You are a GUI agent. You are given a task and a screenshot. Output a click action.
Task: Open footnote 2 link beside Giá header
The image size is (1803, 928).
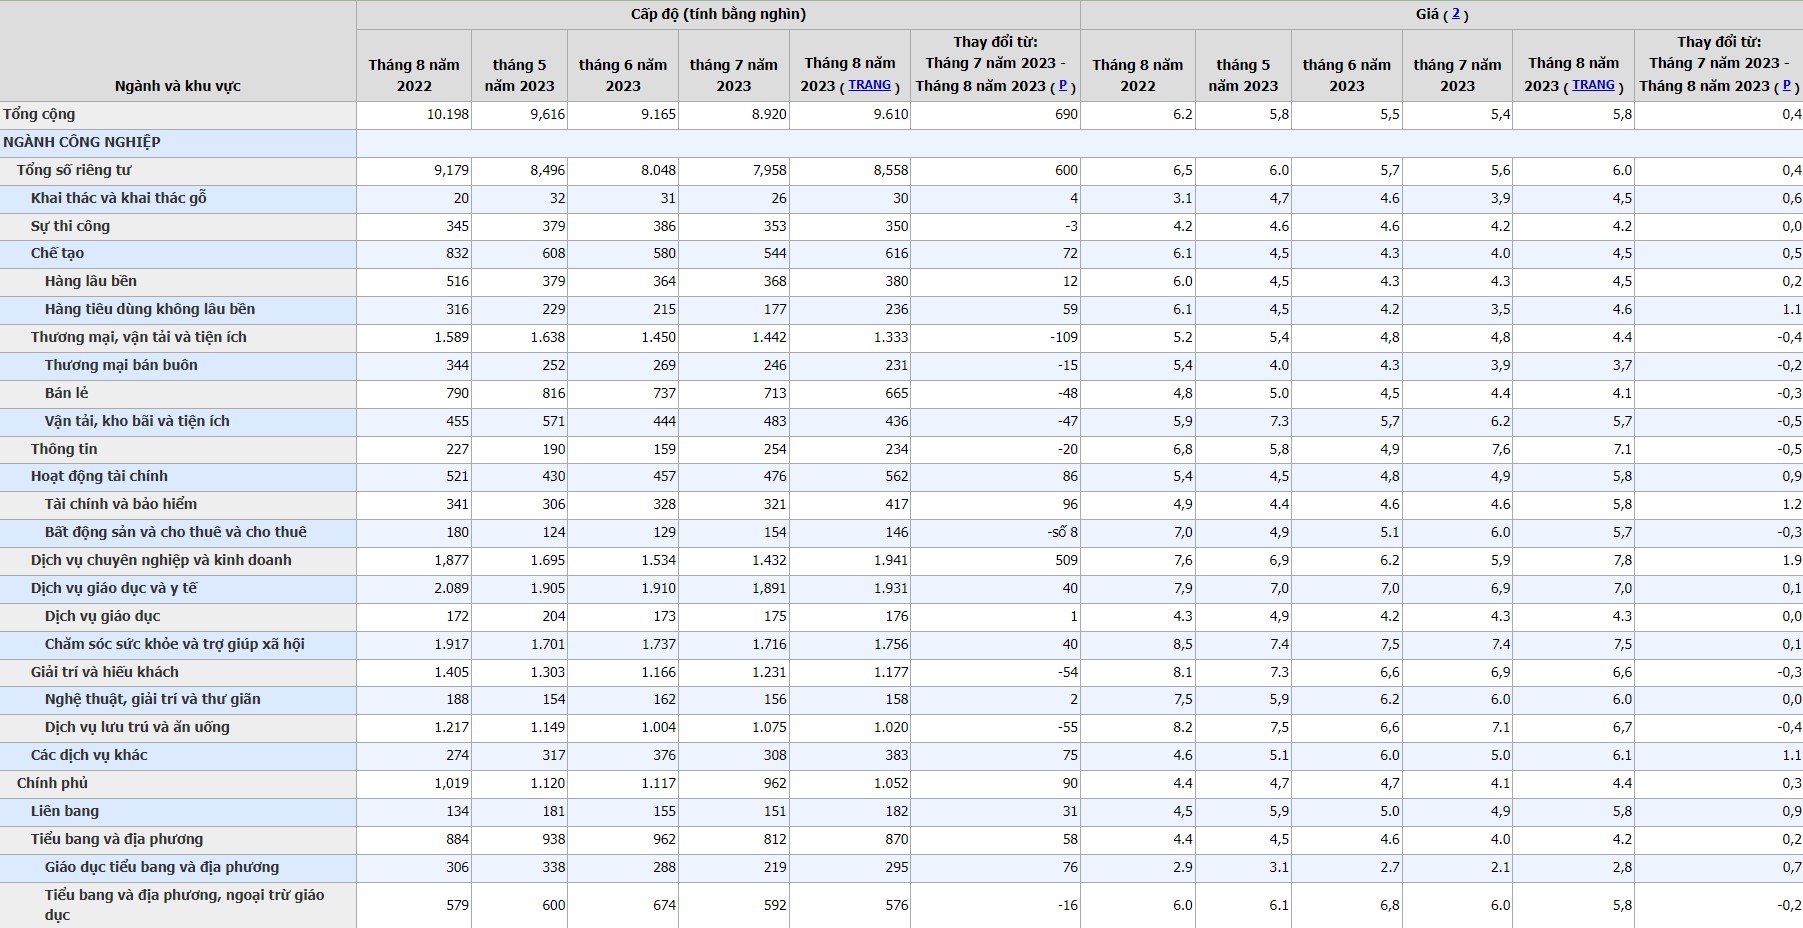coord(1455,14)
